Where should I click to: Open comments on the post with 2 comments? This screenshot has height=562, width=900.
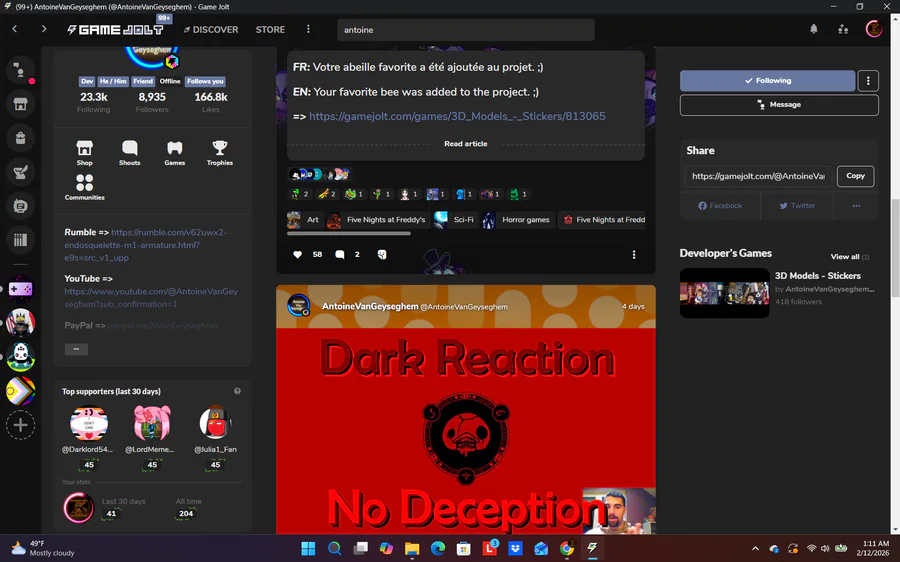pyautogui.click(x=340, y=254)
